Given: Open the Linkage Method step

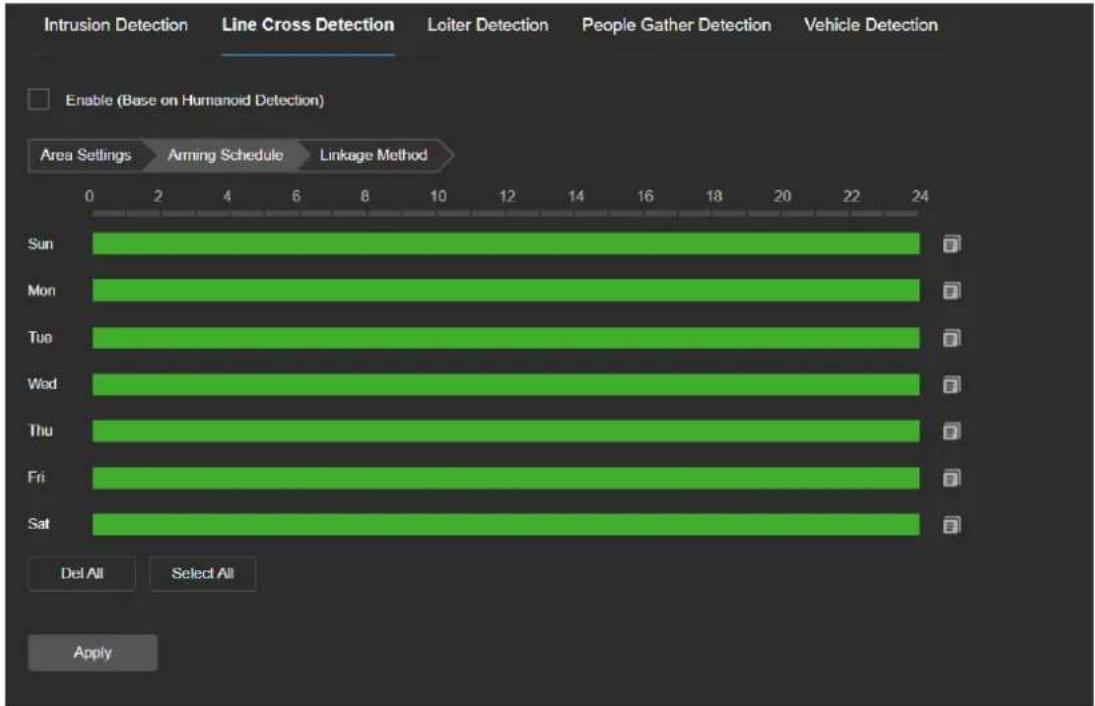Looking at the screenshot, I should (374, 155).
